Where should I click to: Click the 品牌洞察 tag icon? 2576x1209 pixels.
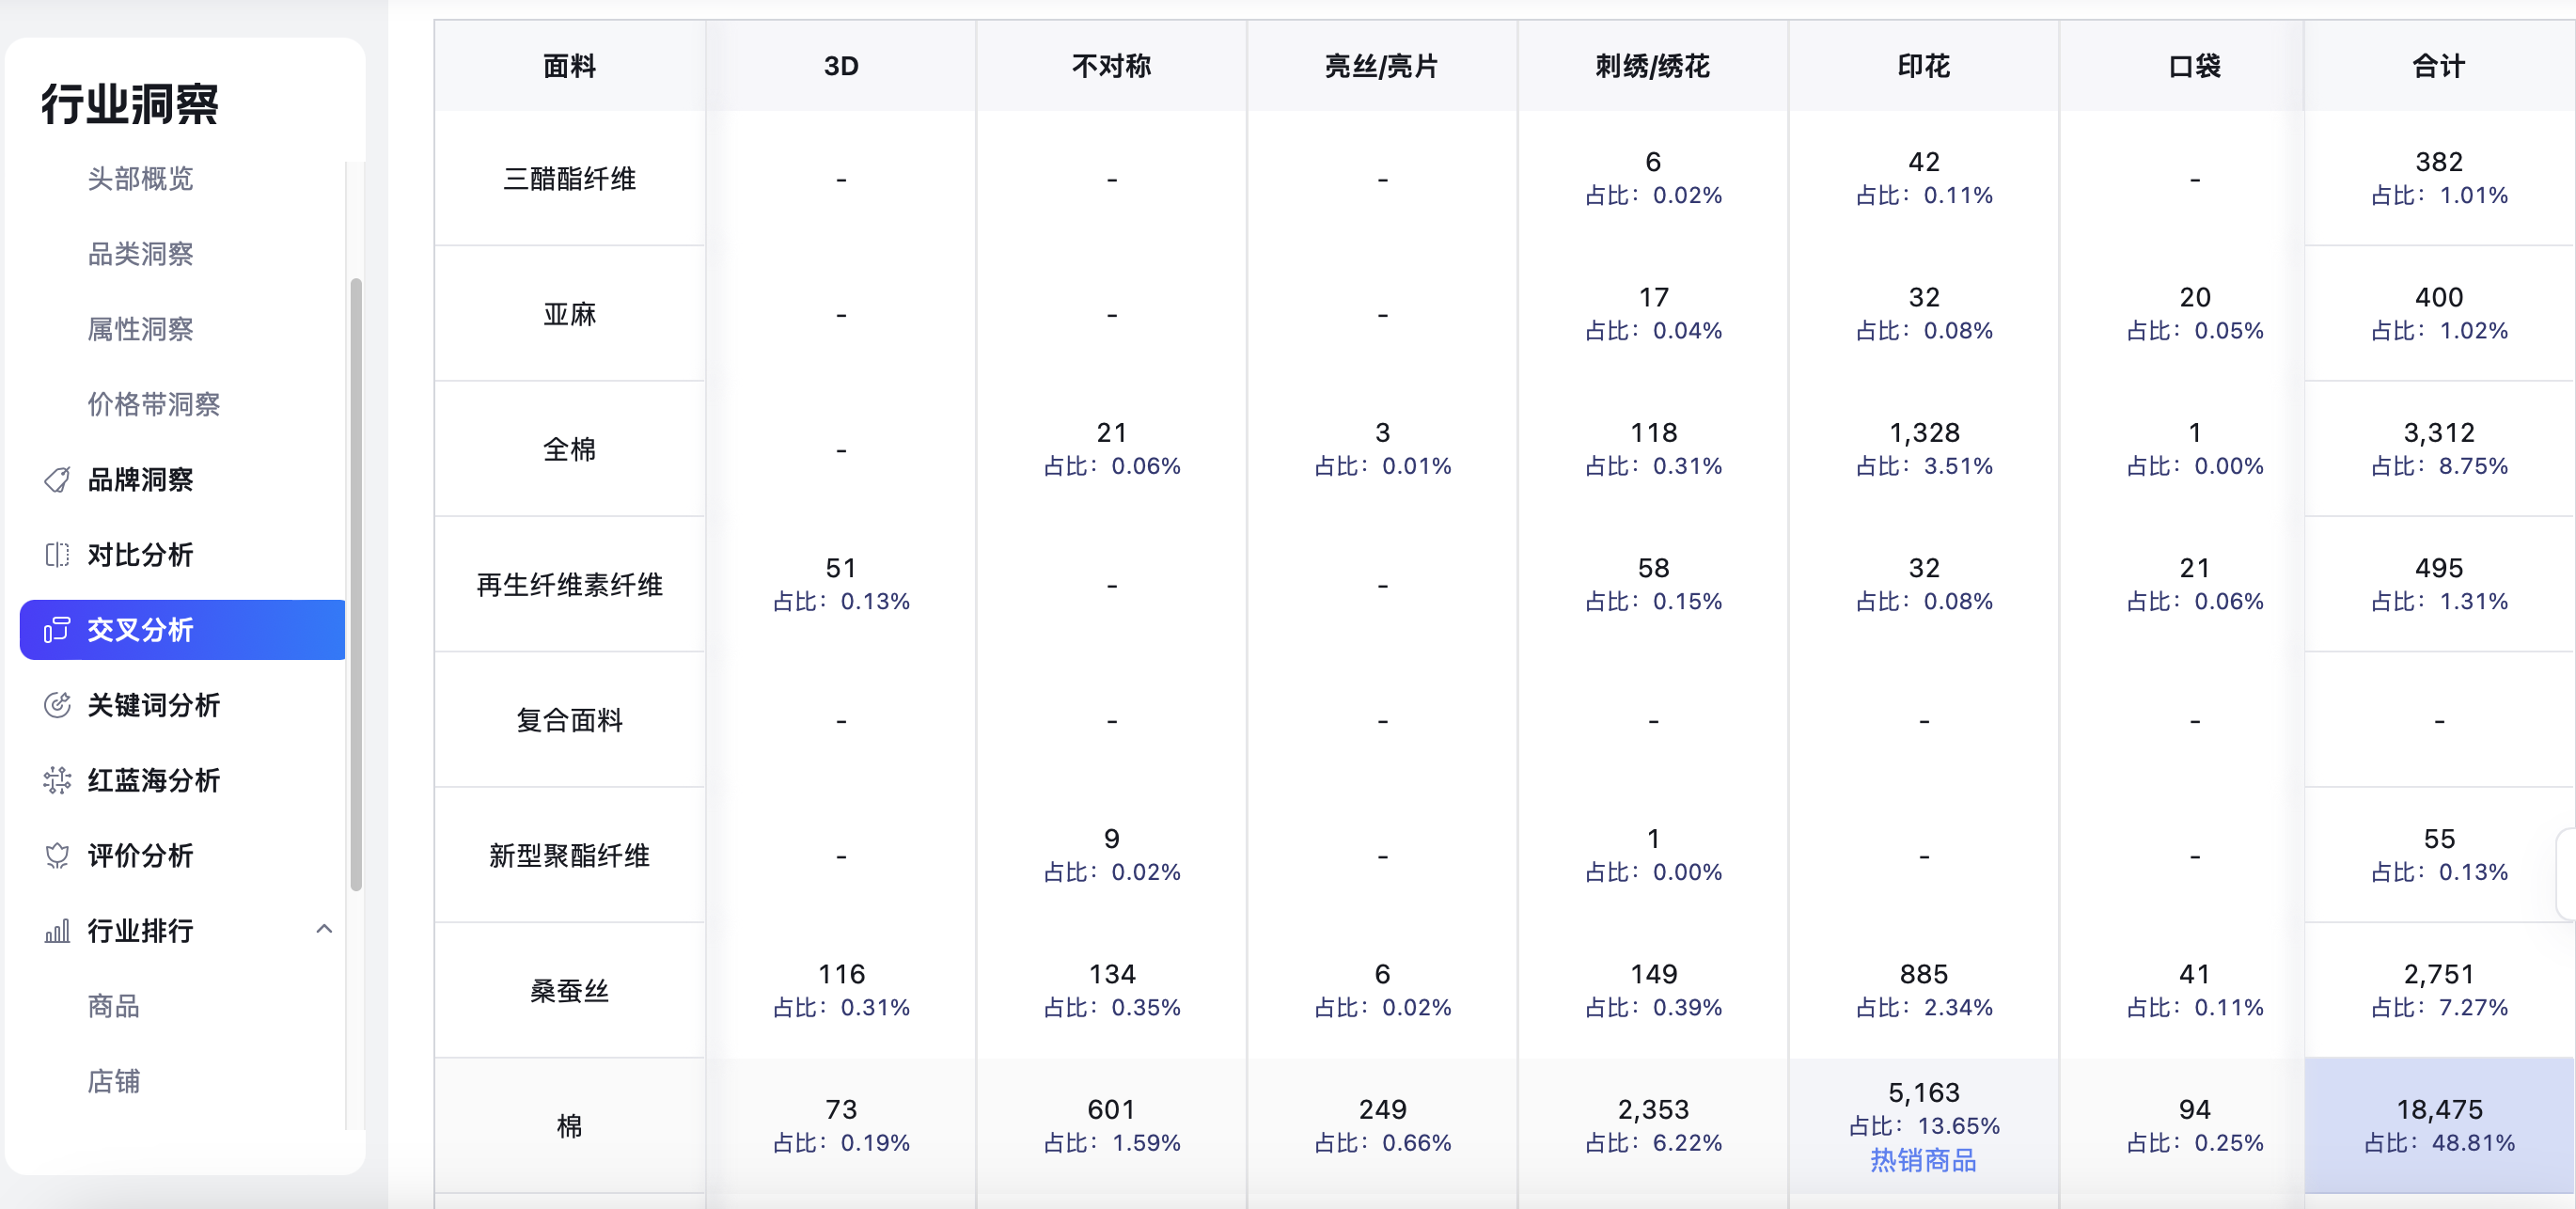[x=57, y=480]
